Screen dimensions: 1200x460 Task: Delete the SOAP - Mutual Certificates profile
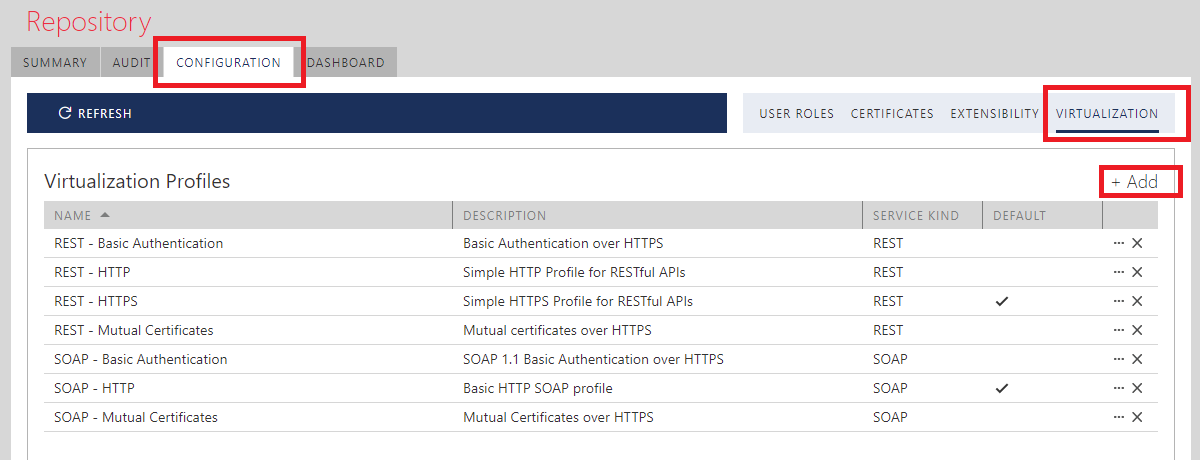pos(1137,417)
